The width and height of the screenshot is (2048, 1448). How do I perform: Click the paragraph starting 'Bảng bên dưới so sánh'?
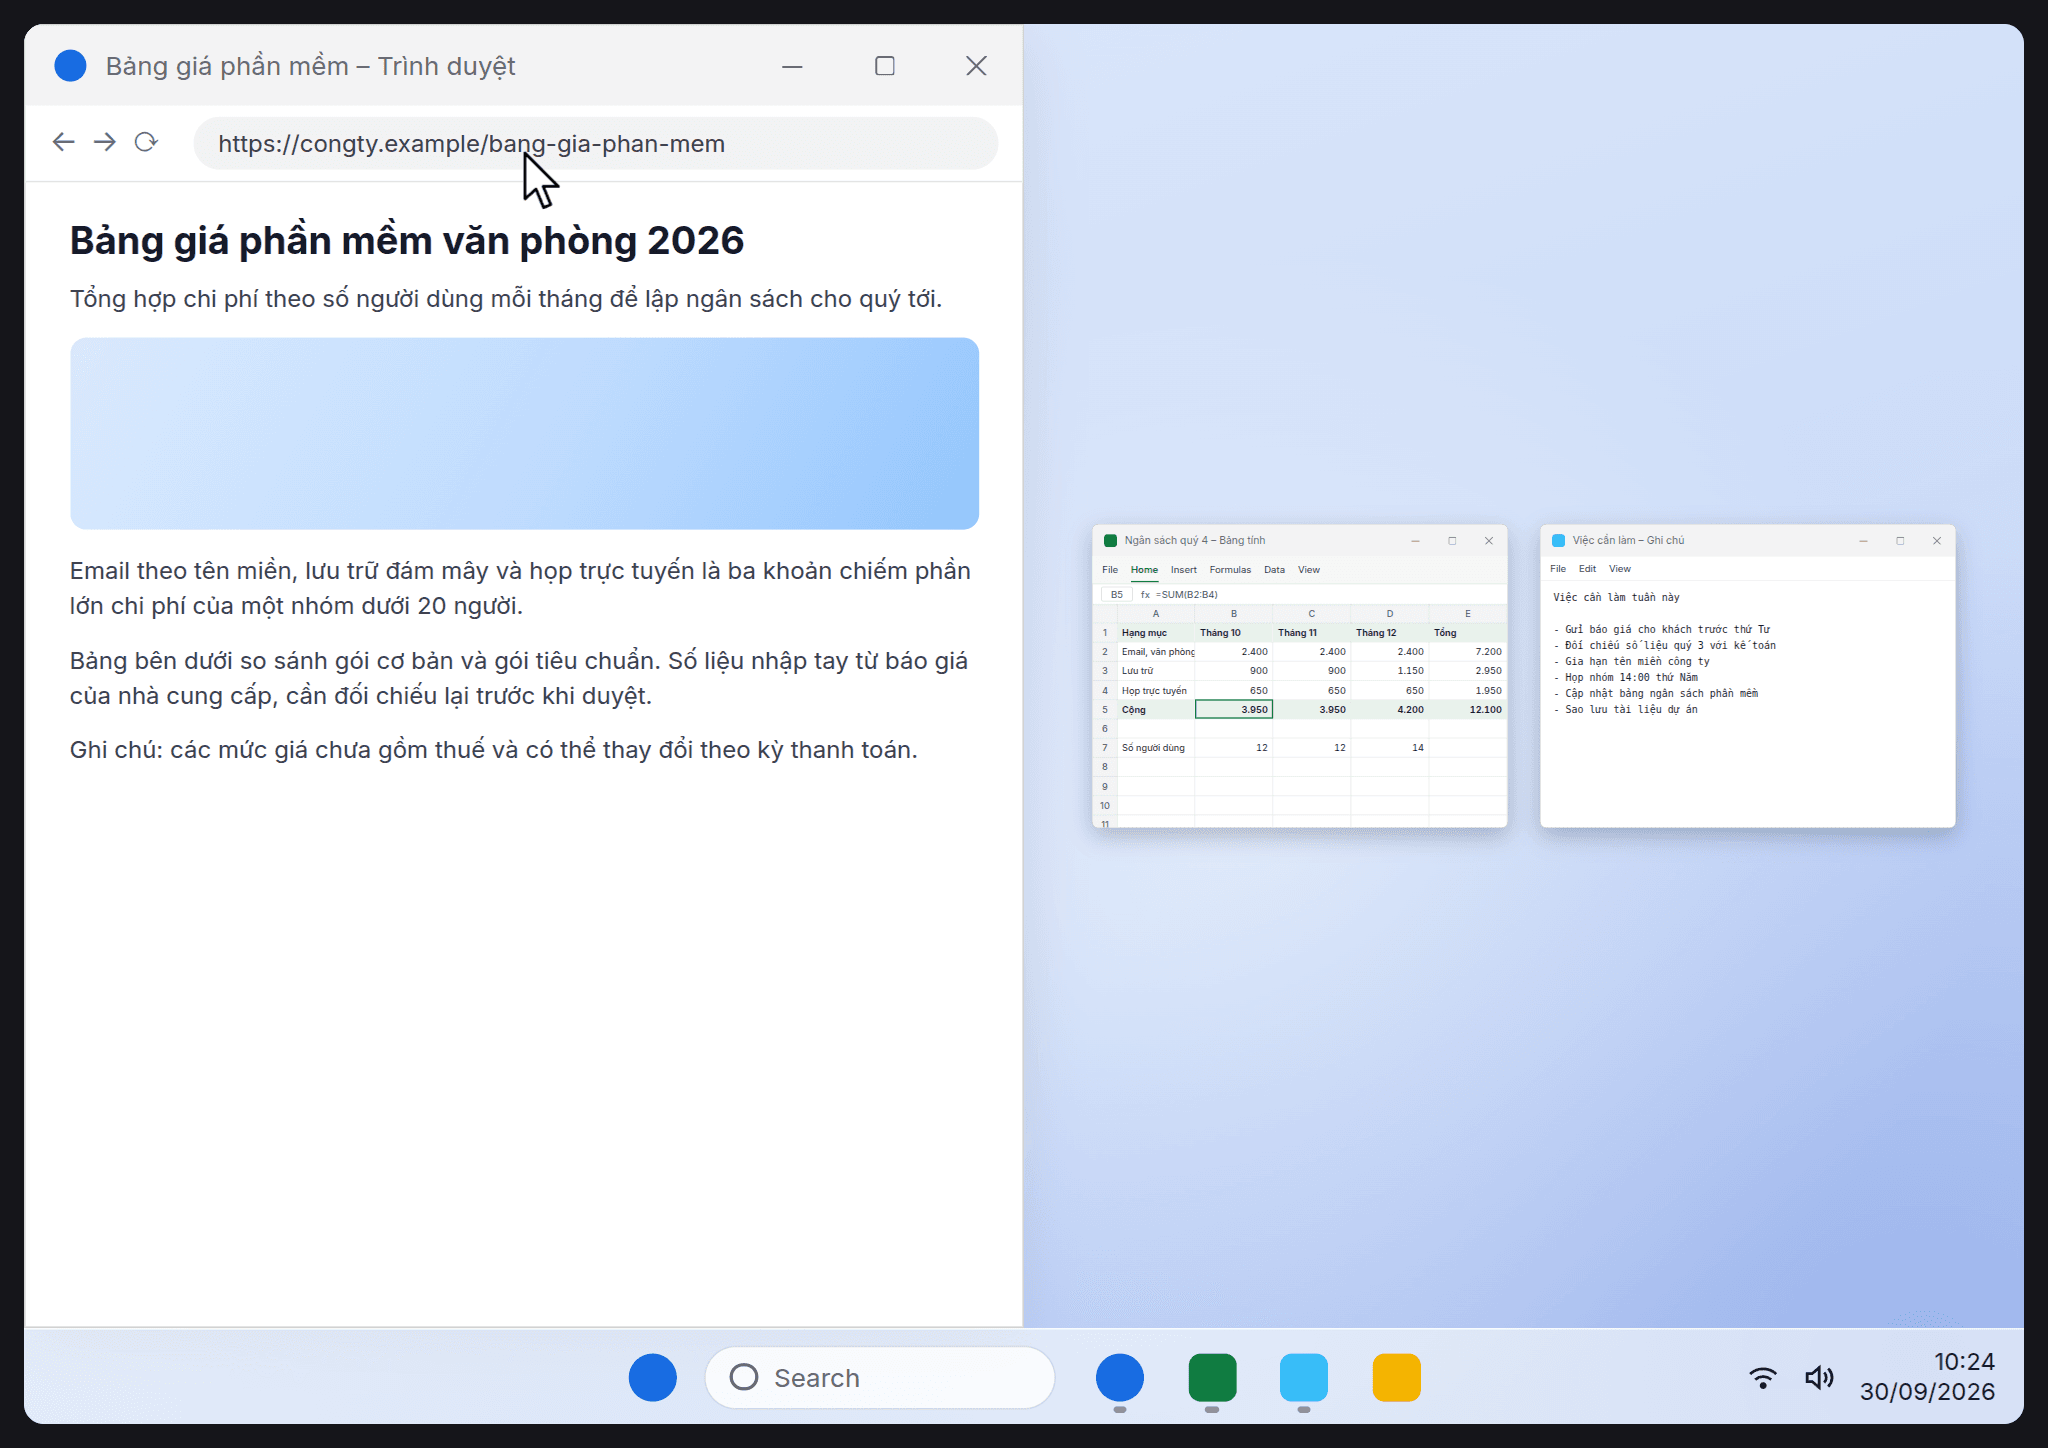(x=519, y=678)
